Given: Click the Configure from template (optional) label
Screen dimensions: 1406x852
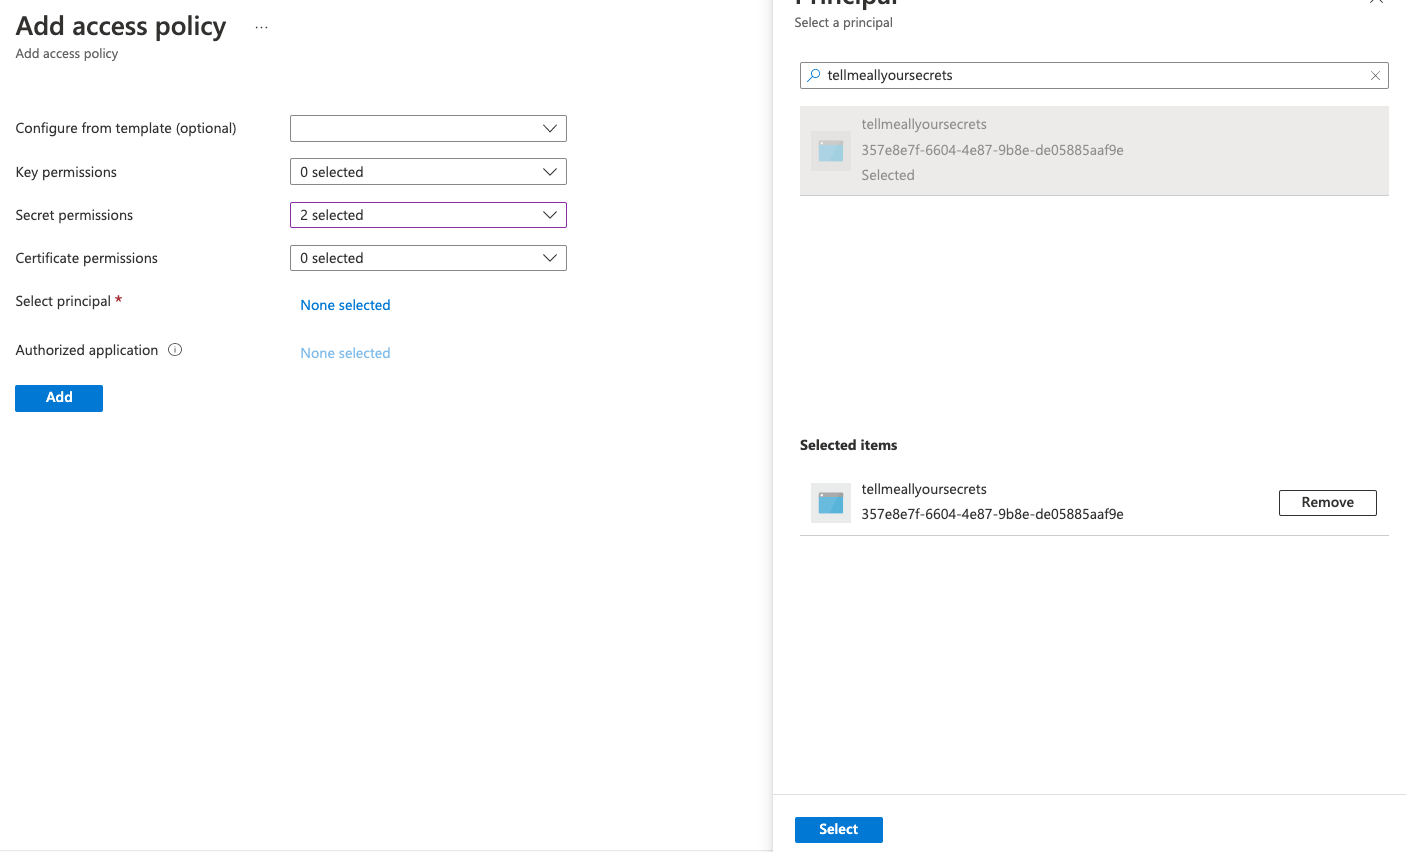Looking at the screenshot, I should click(x=126, y=128).
